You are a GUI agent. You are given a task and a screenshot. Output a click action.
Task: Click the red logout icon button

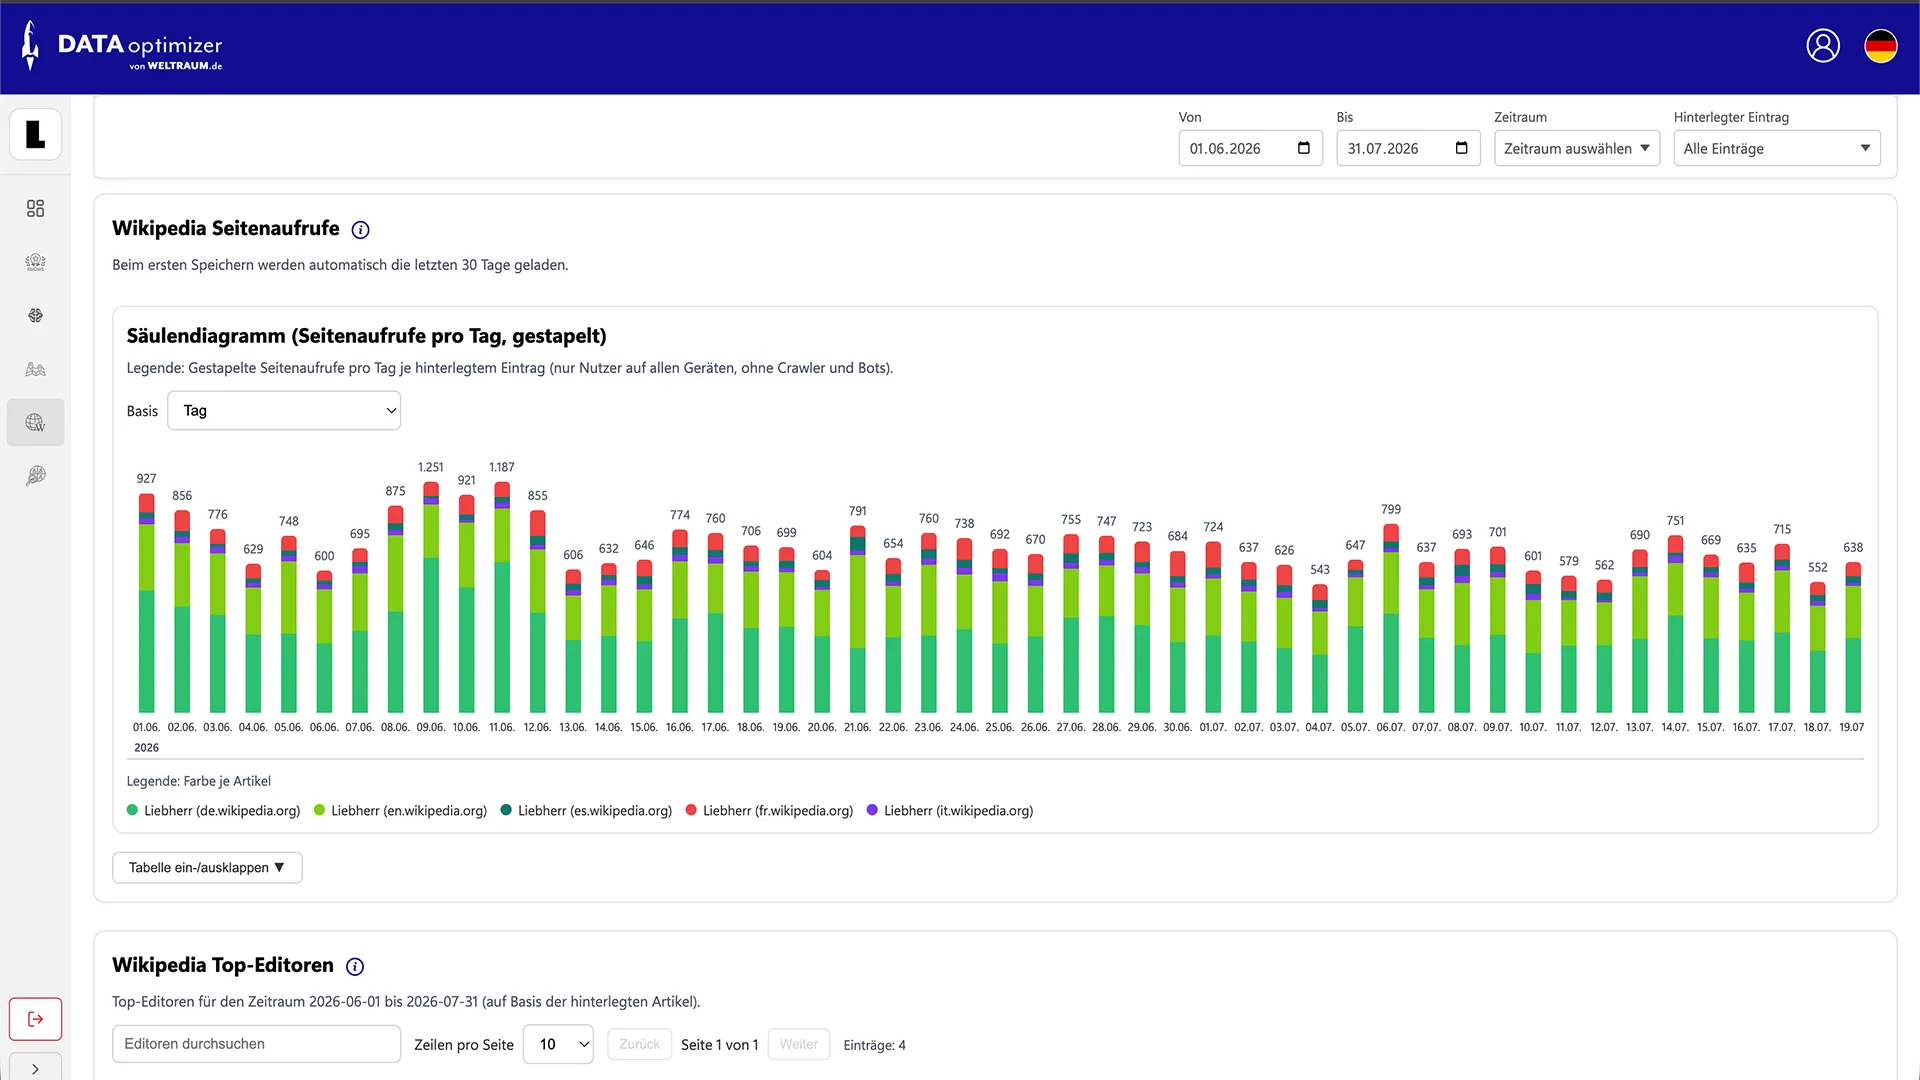pyautogui.click(x=36, y=1019)
